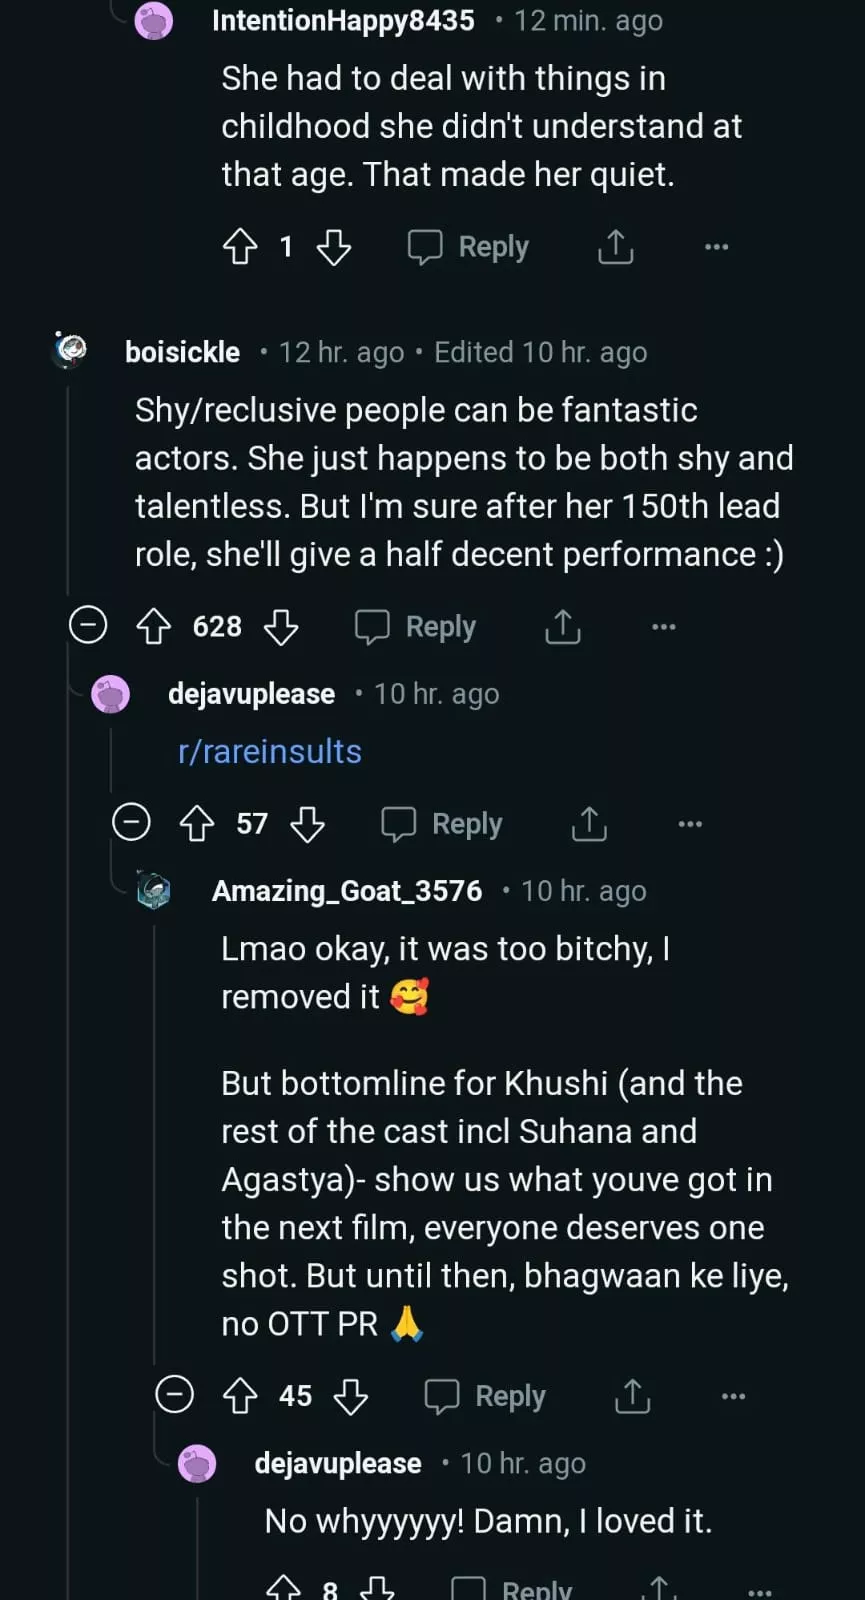Open more options for Amazing_Goat_3576's comment
Viewport: 865px width, 1600px height.
[733, 1396]
